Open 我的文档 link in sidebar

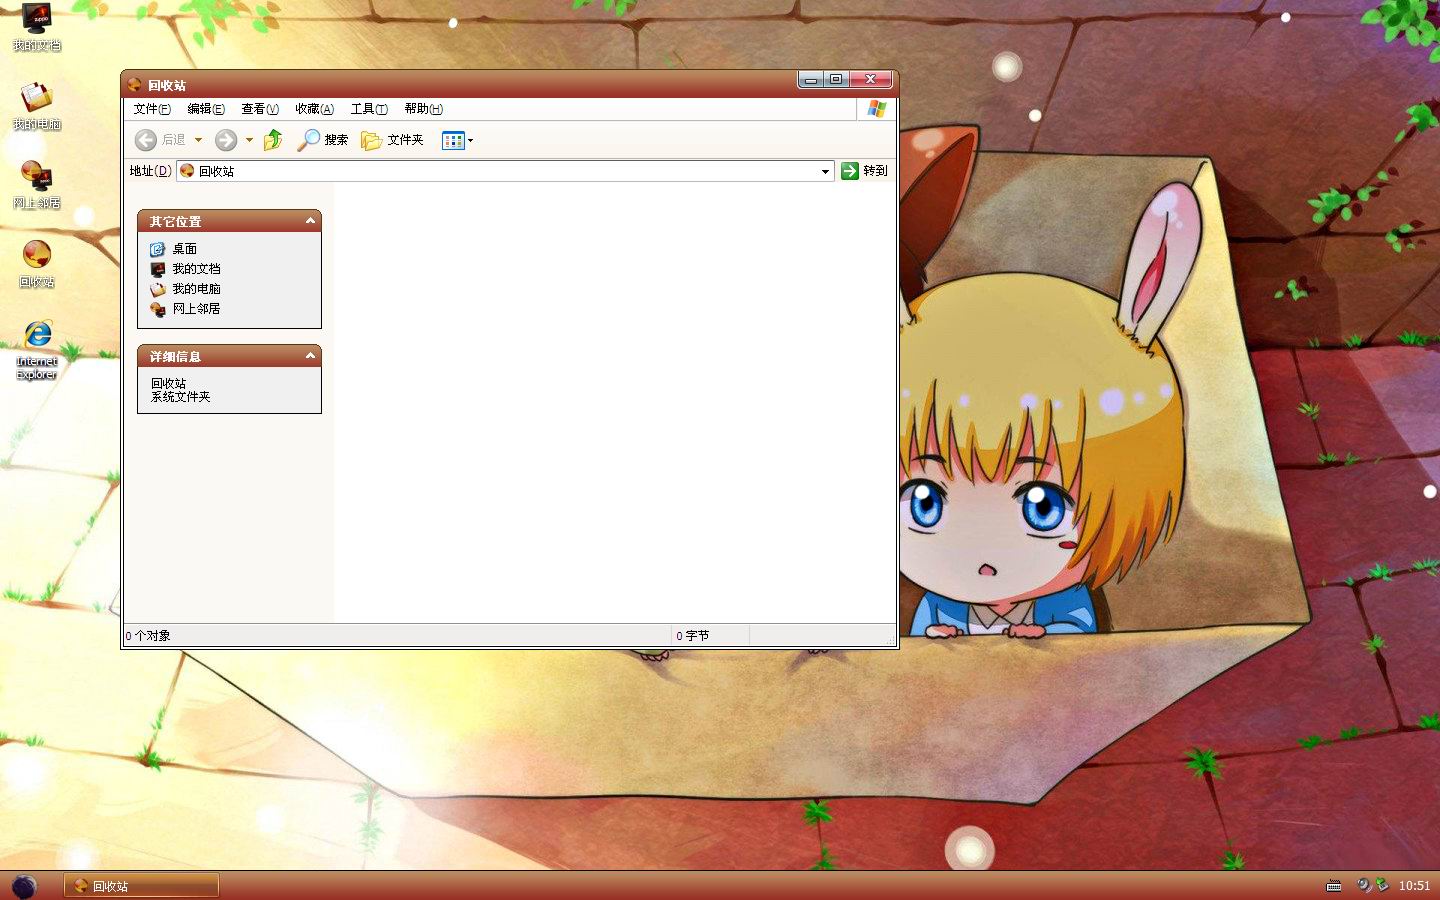pos(196,269)
